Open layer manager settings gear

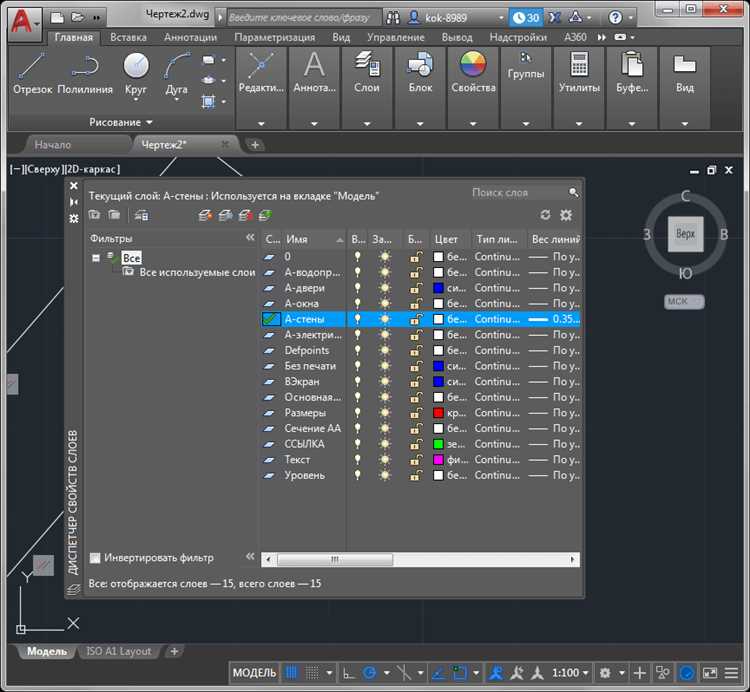click(x=566, y=215)
